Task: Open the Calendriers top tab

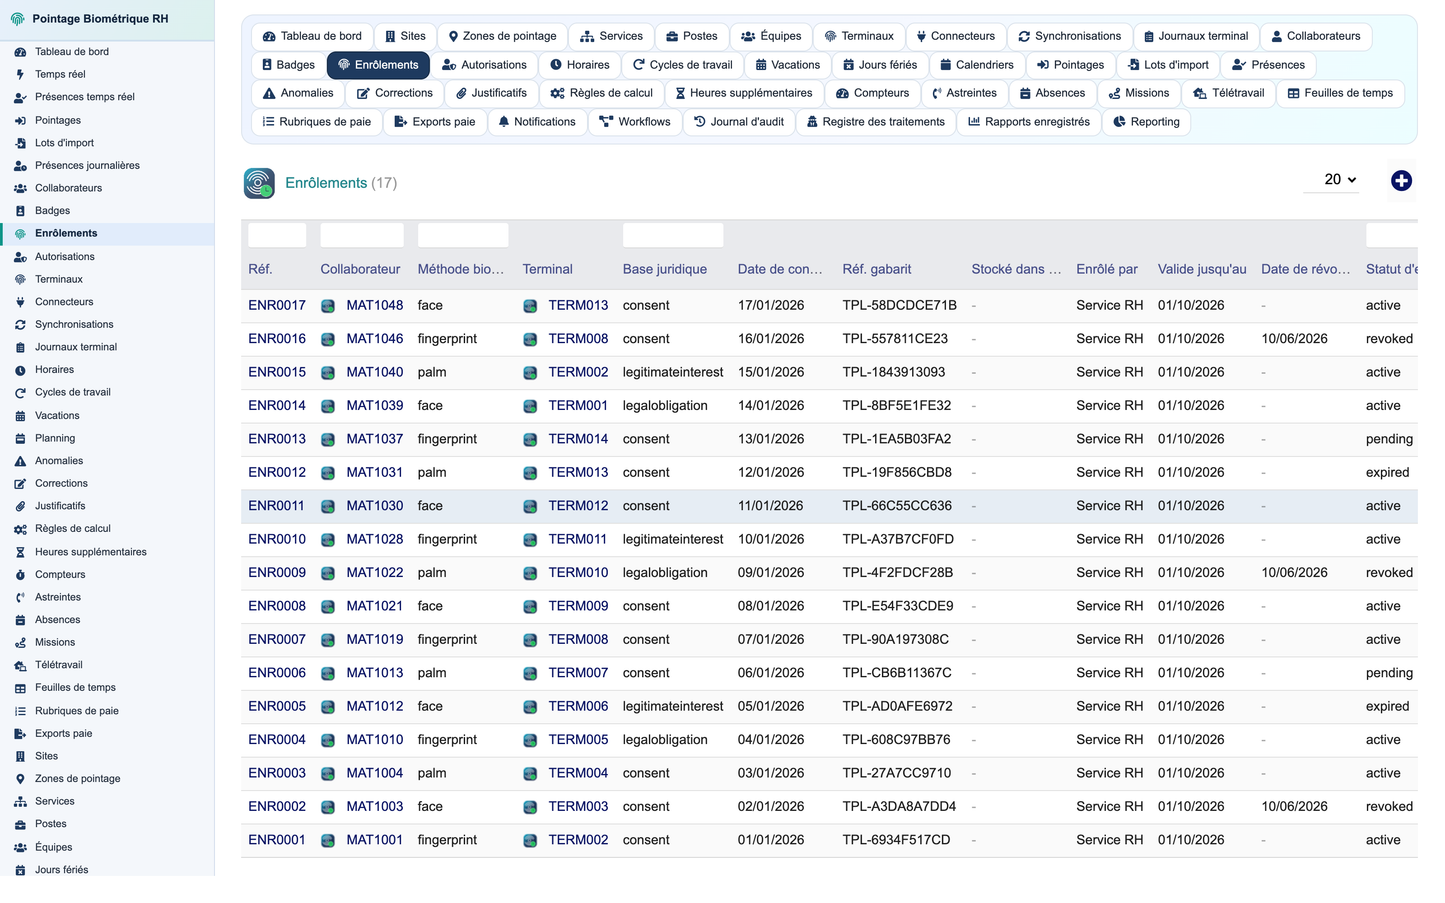Action: pos(977,65)
